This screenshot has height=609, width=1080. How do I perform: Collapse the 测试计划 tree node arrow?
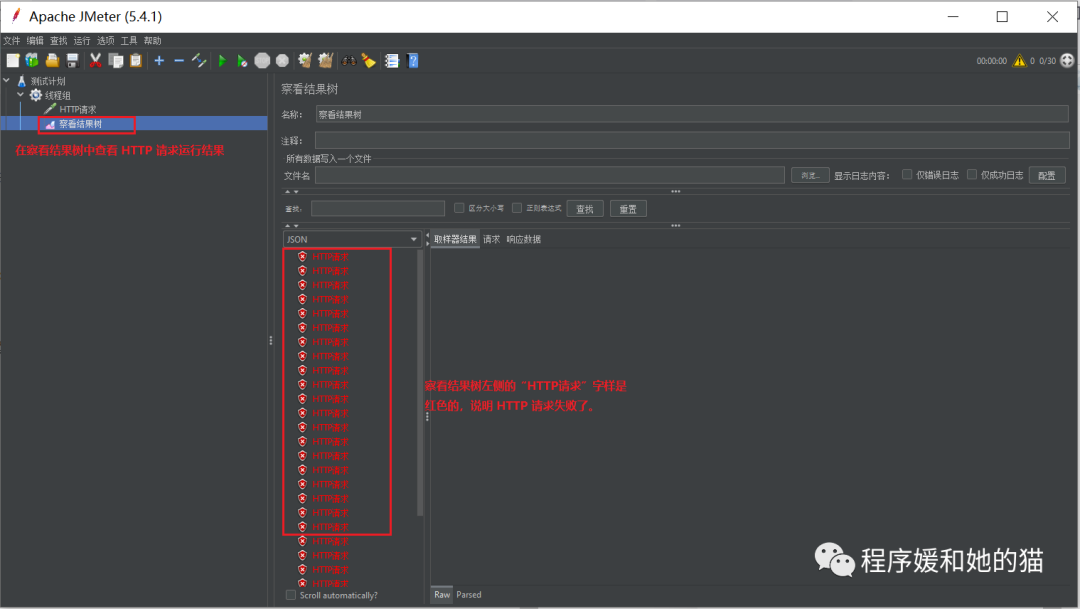[x=6, y=81]
